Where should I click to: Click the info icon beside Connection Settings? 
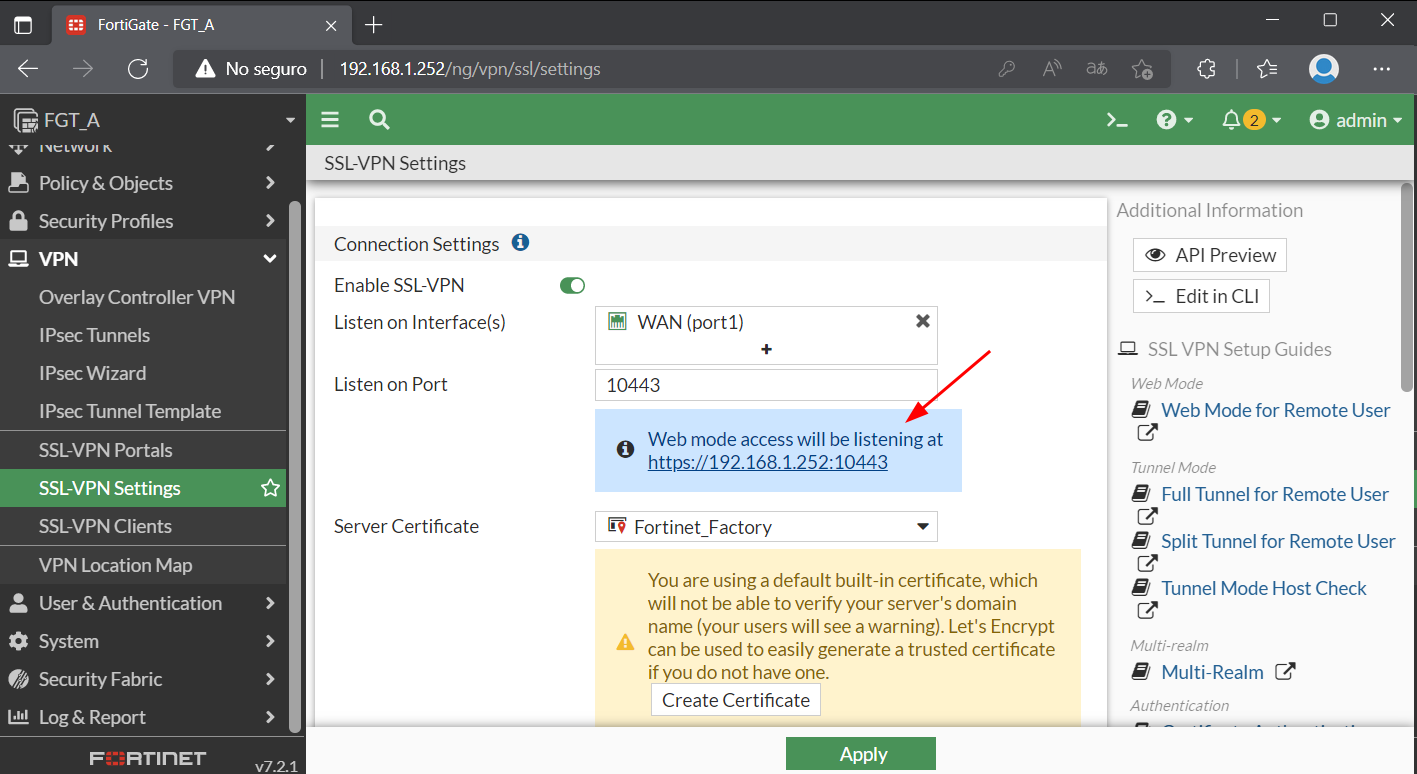[520, 242]
